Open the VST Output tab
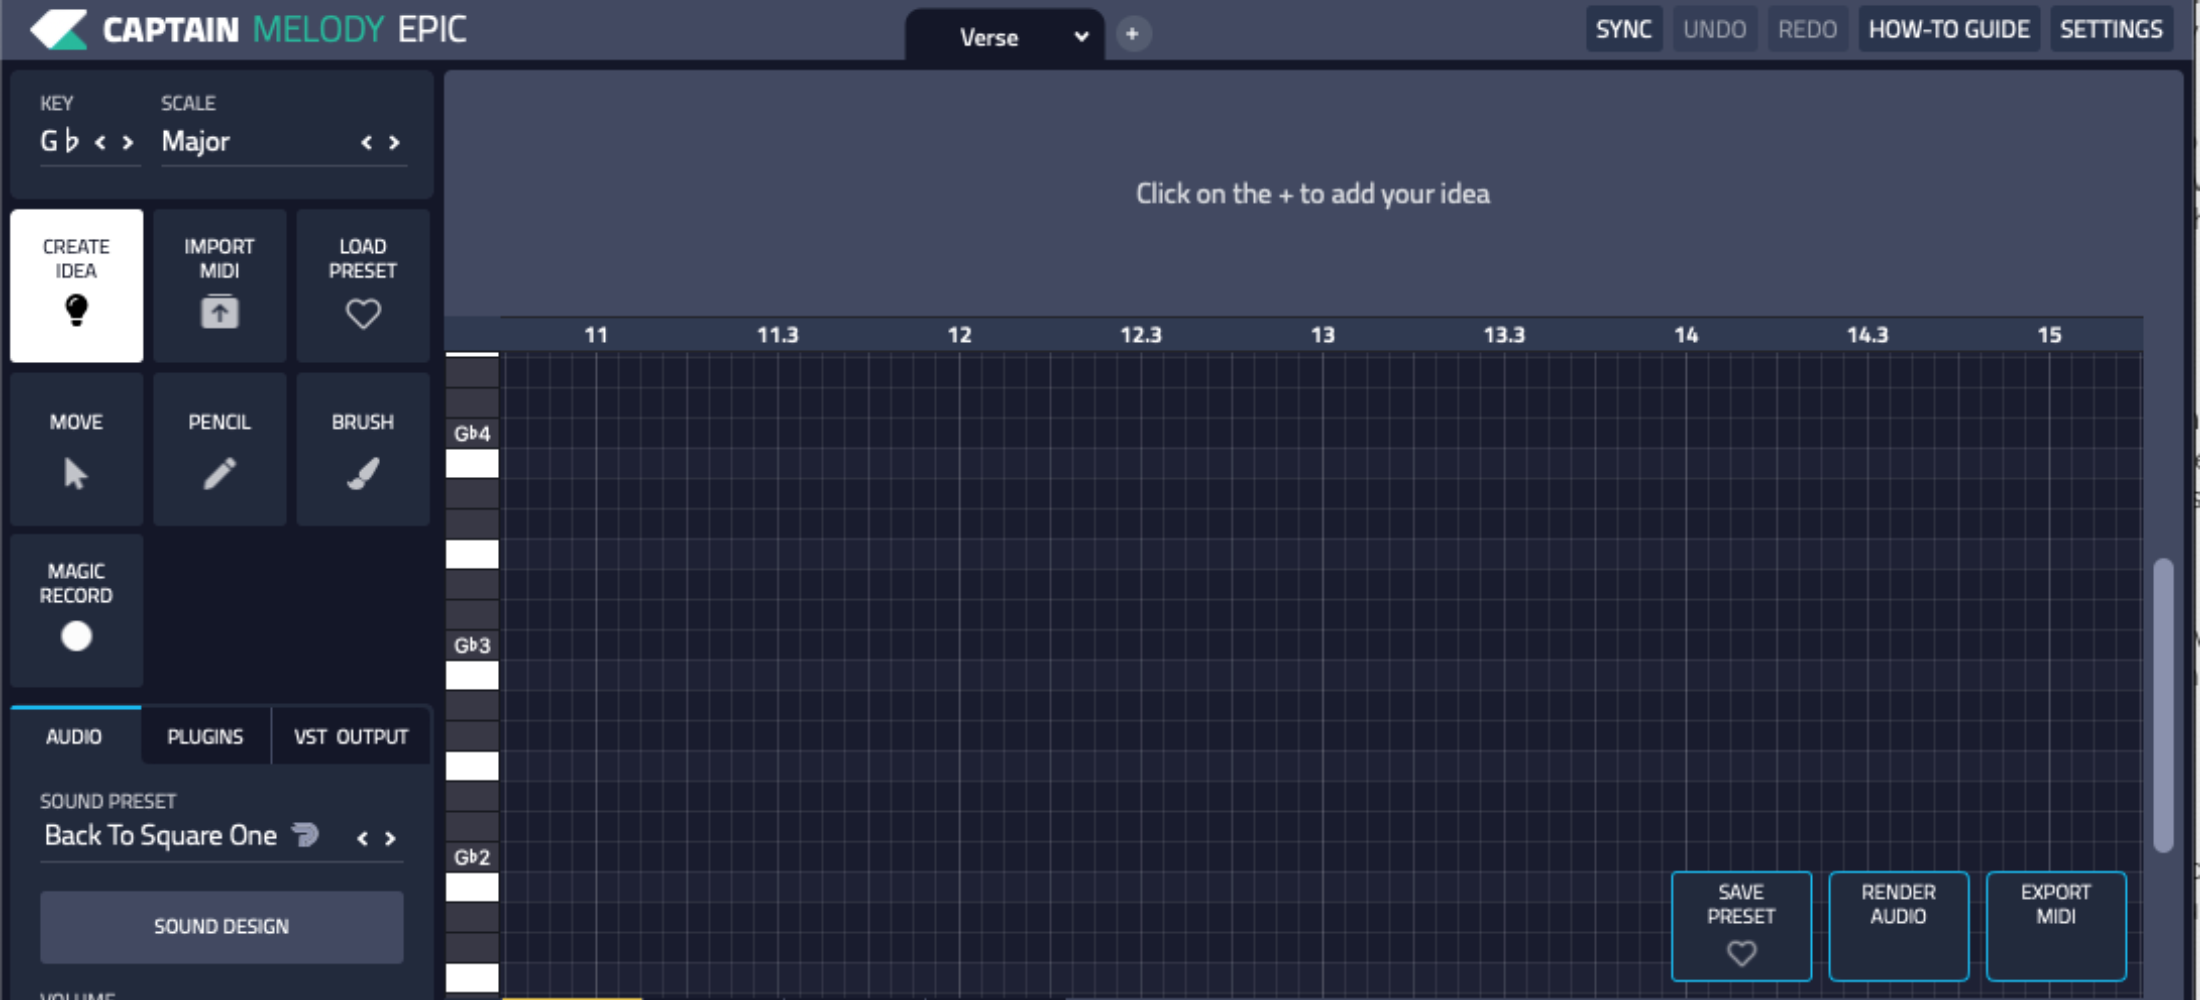The image size is (2200, 1000). [350, 737]
